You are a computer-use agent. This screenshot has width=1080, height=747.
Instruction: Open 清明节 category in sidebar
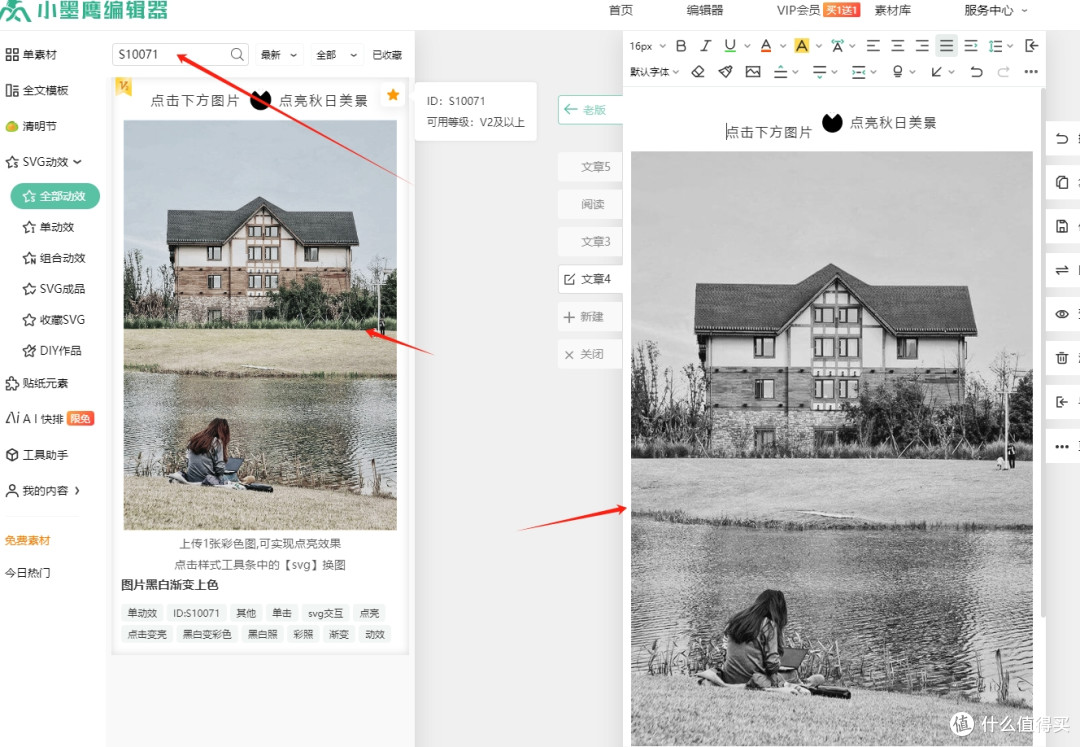[x=32, y=126]
